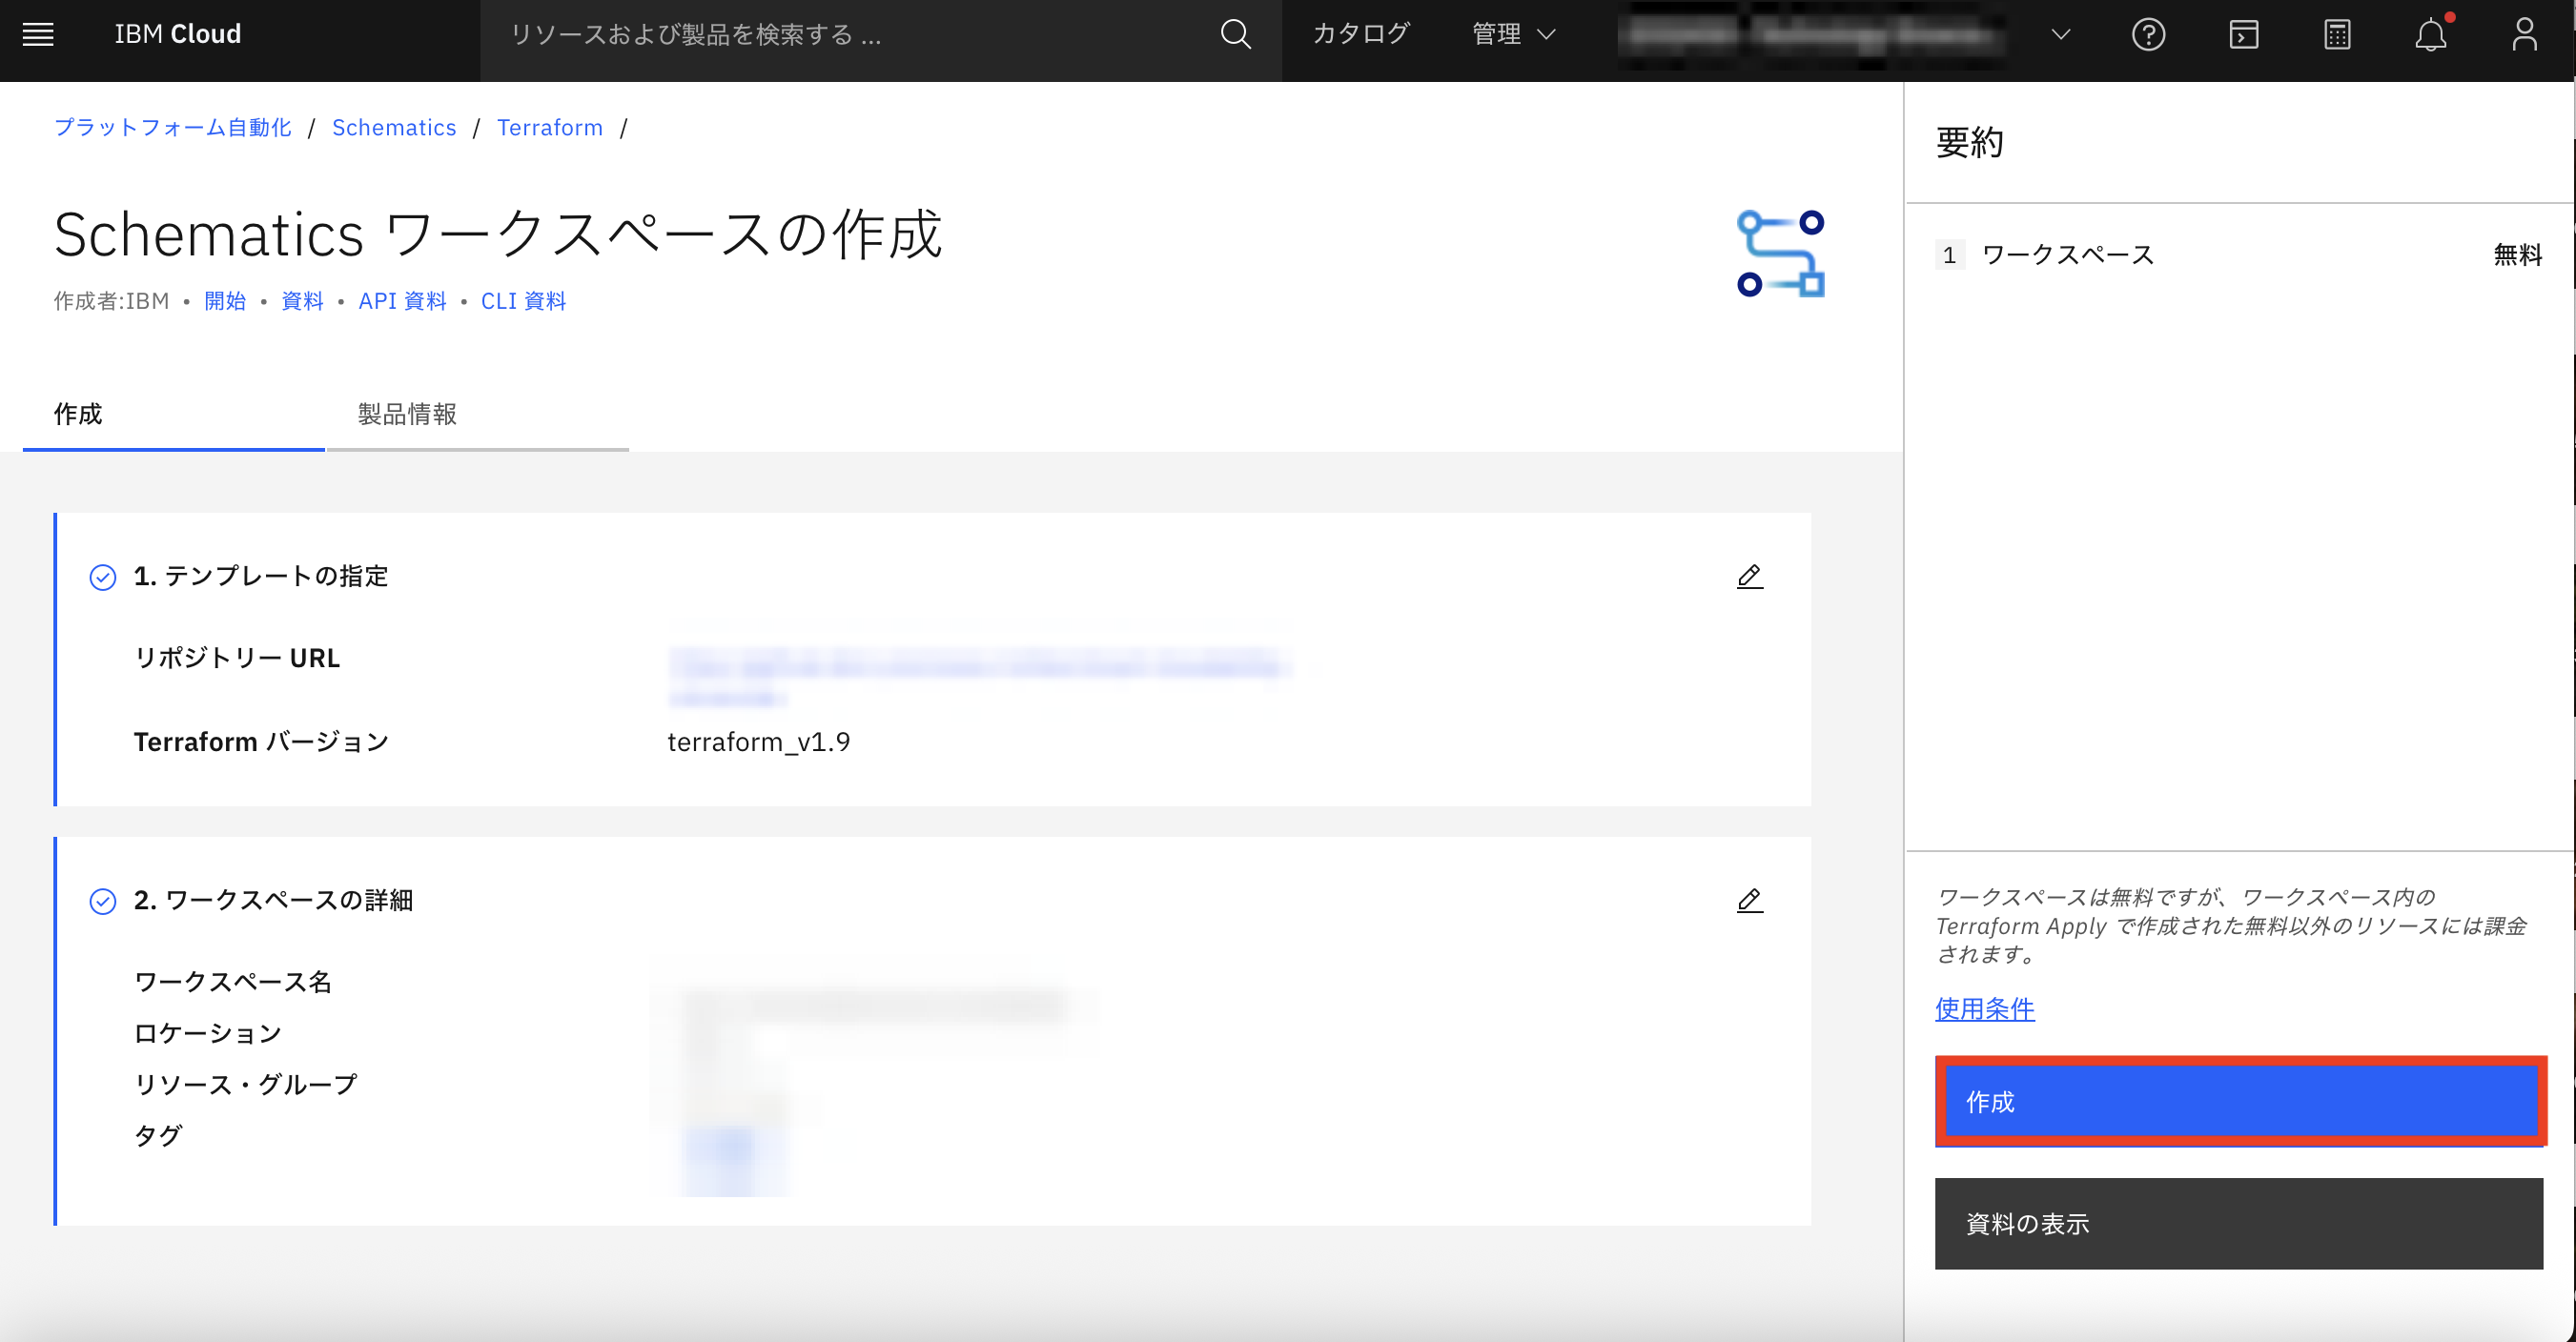Screen dimensions: 2576x1342
Task: Edit step 1 テンプレートの指定 with pencil icon
Action: tap(1749, 576)
